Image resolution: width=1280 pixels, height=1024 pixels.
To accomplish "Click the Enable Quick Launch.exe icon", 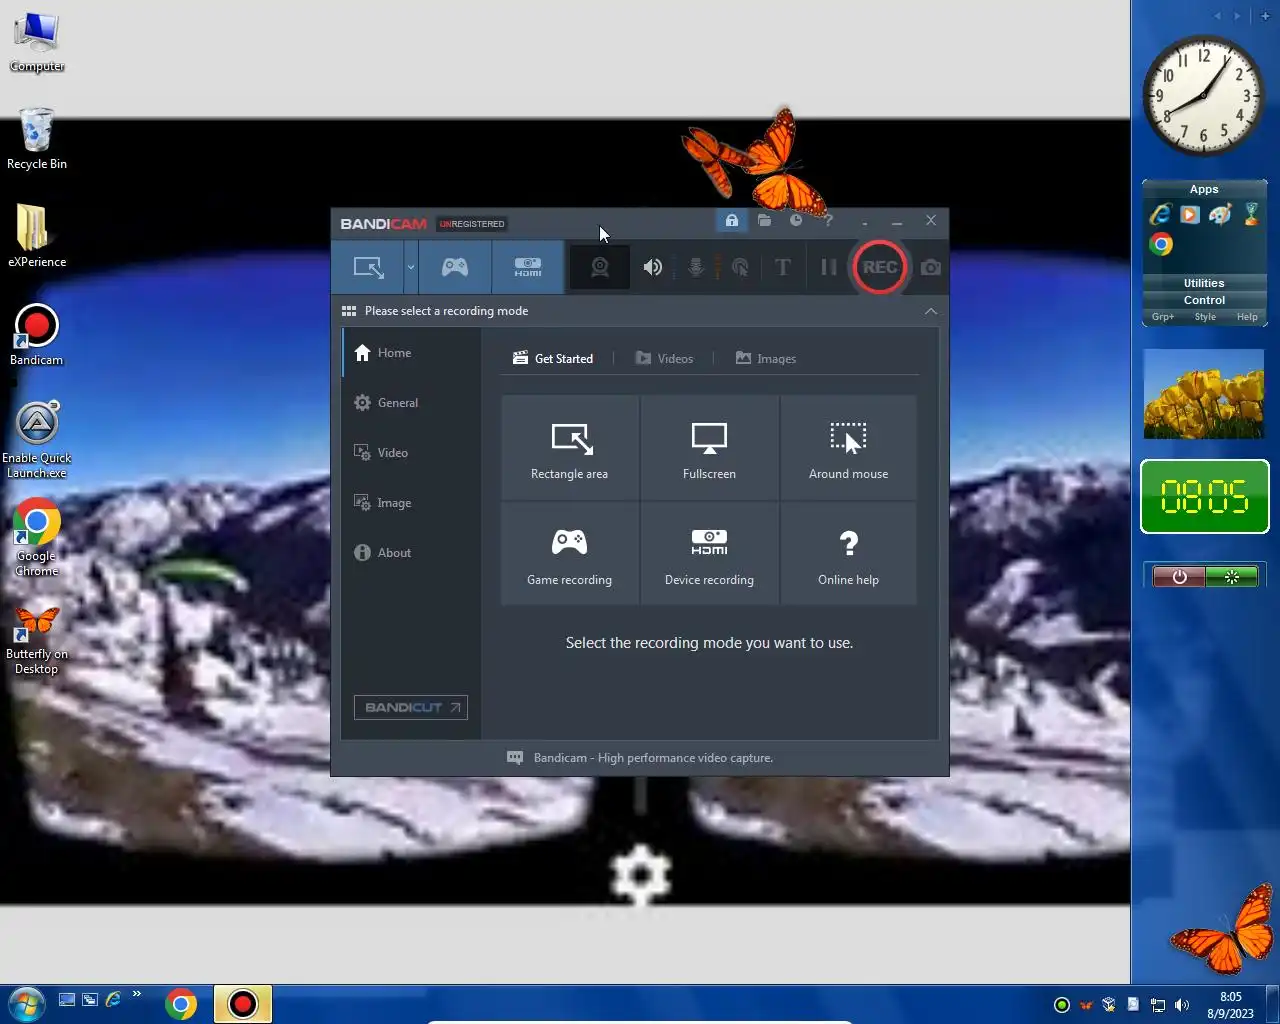I will click(37, 440).
